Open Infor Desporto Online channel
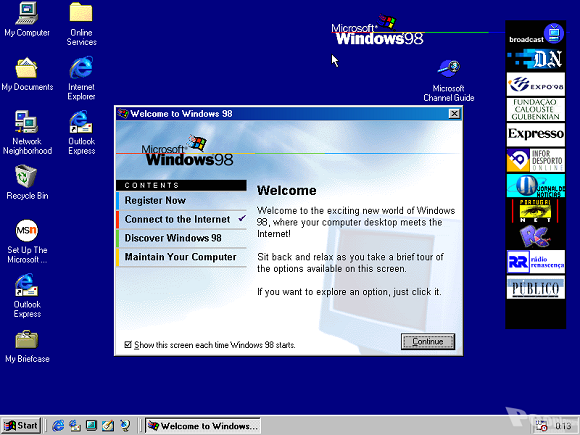Viewport: 580px width, 435px height. 536,160
